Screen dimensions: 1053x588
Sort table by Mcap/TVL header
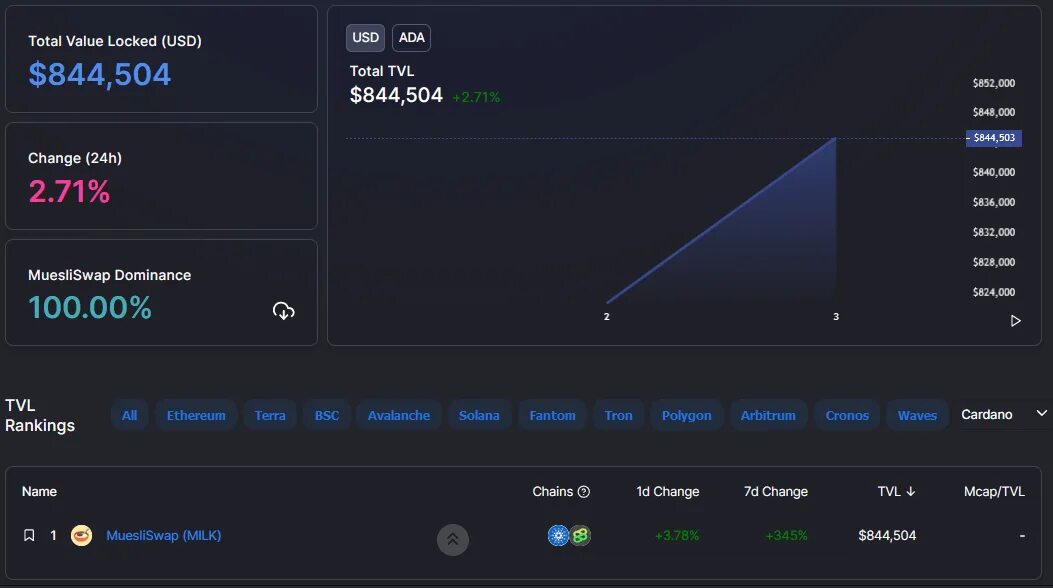[994, 491]
